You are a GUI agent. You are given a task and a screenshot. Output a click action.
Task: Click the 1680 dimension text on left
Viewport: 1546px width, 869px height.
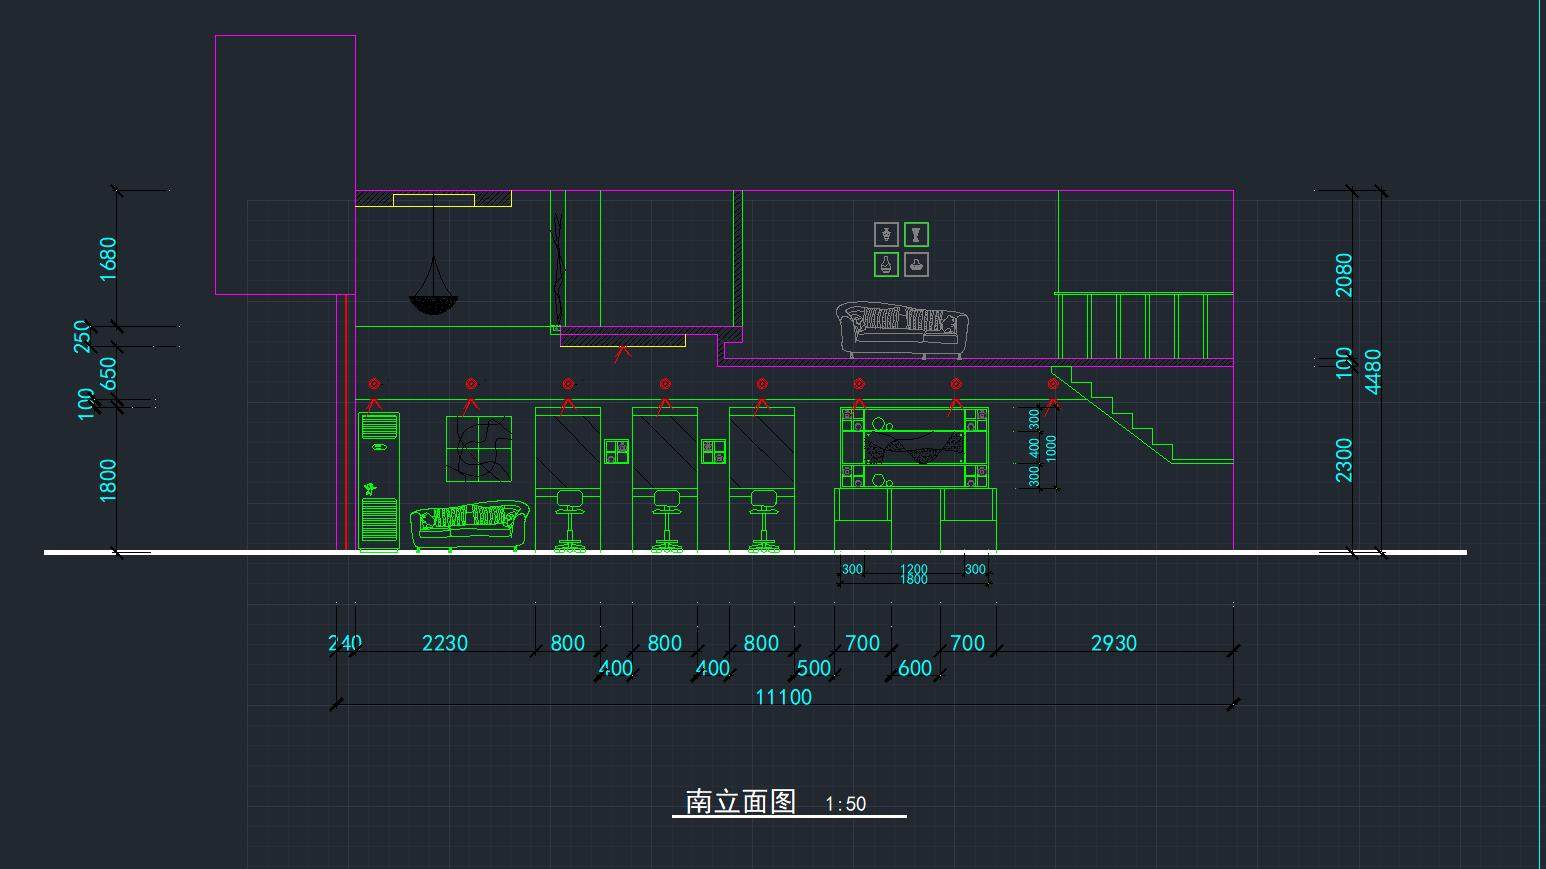click(x=108, y=258)
